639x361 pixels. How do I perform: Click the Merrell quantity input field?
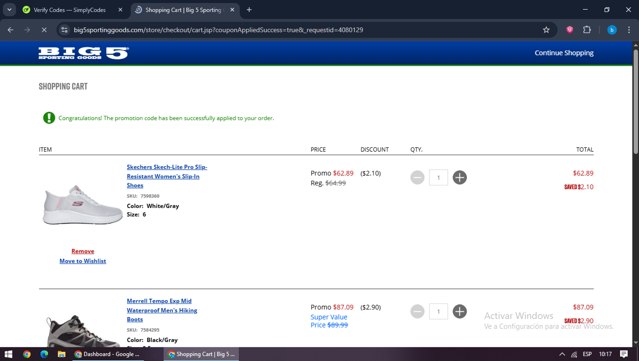click(x=438, y=312)
